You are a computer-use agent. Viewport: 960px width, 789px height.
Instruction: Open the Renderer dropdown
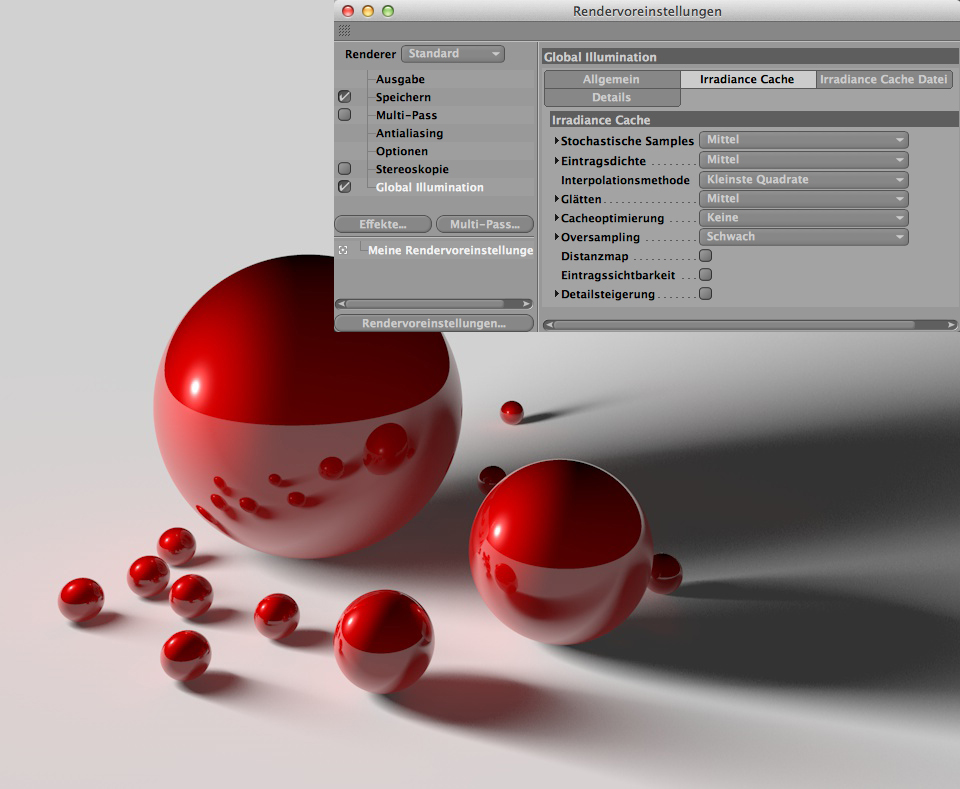452,54
